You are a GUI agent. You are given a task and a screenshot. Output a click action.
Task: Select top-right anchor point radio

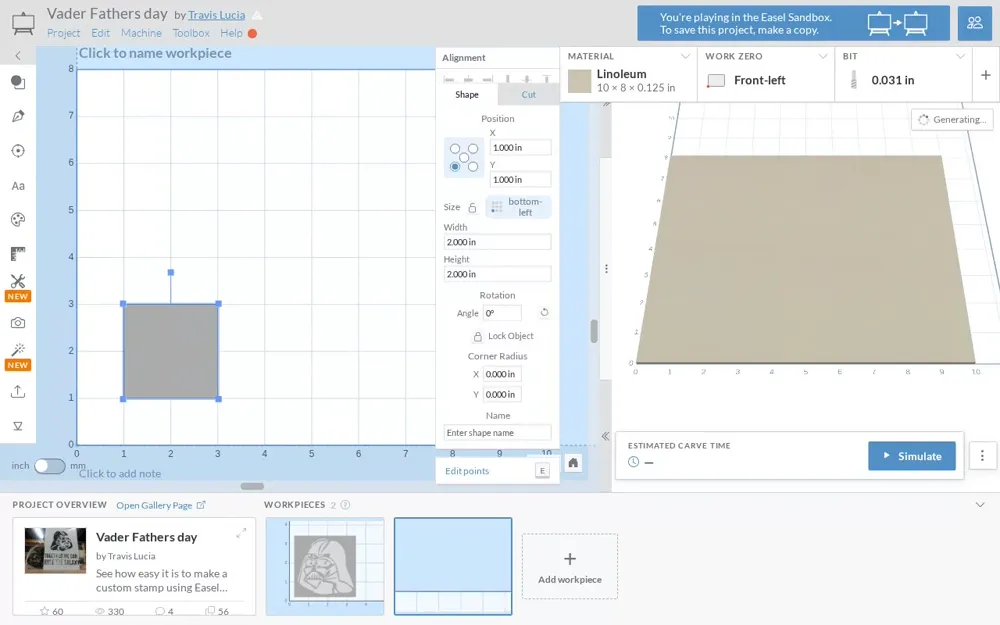tap(473, 149)
